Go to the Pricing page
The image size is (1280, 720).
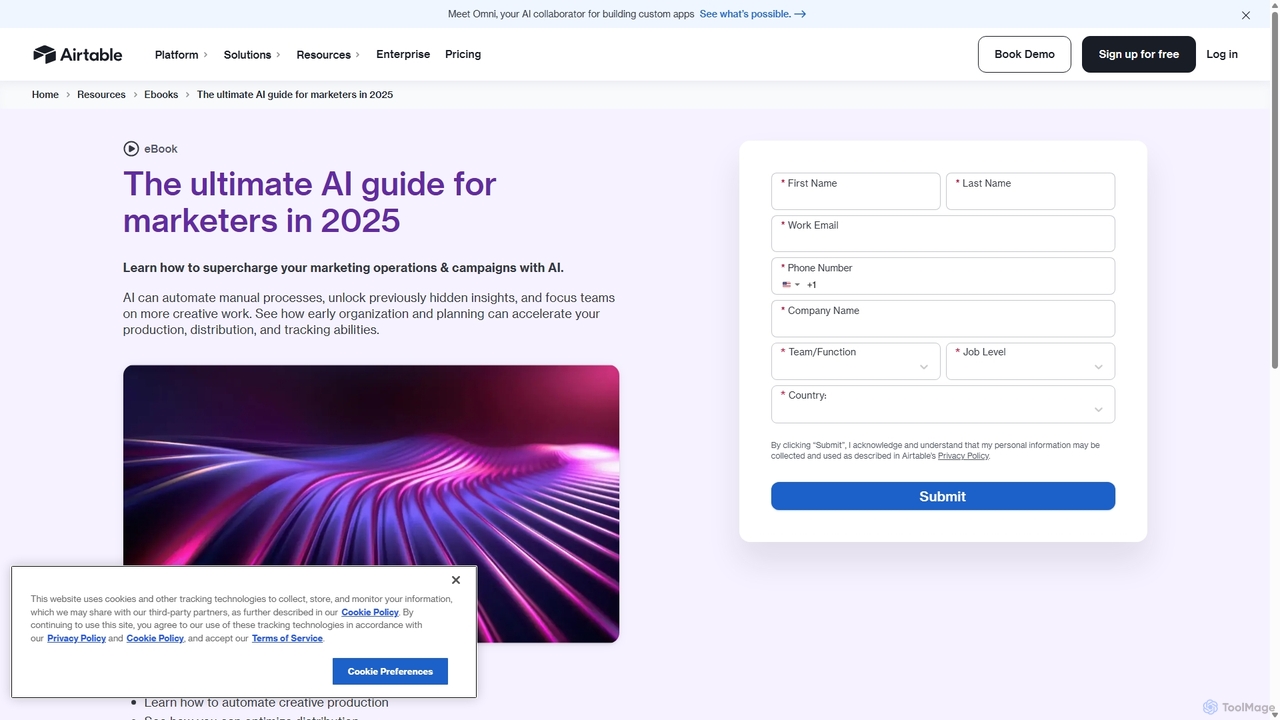pyautogui.click(x=463, y=54)
